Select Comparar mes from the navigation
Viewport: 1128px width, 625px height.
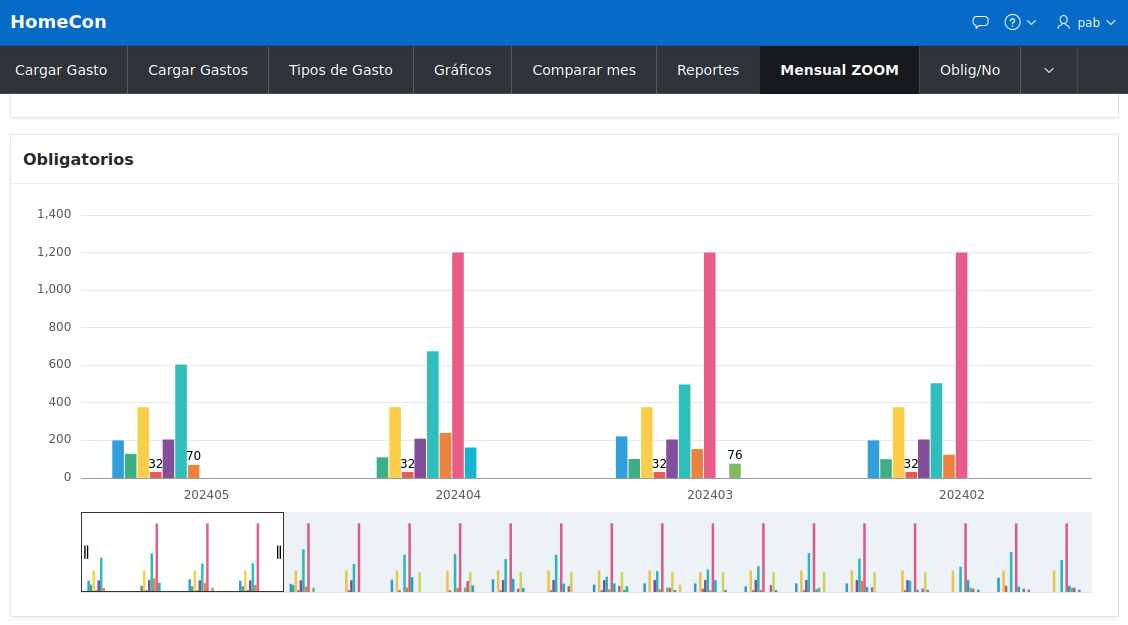pyautogui.click(x=583, y=70)
